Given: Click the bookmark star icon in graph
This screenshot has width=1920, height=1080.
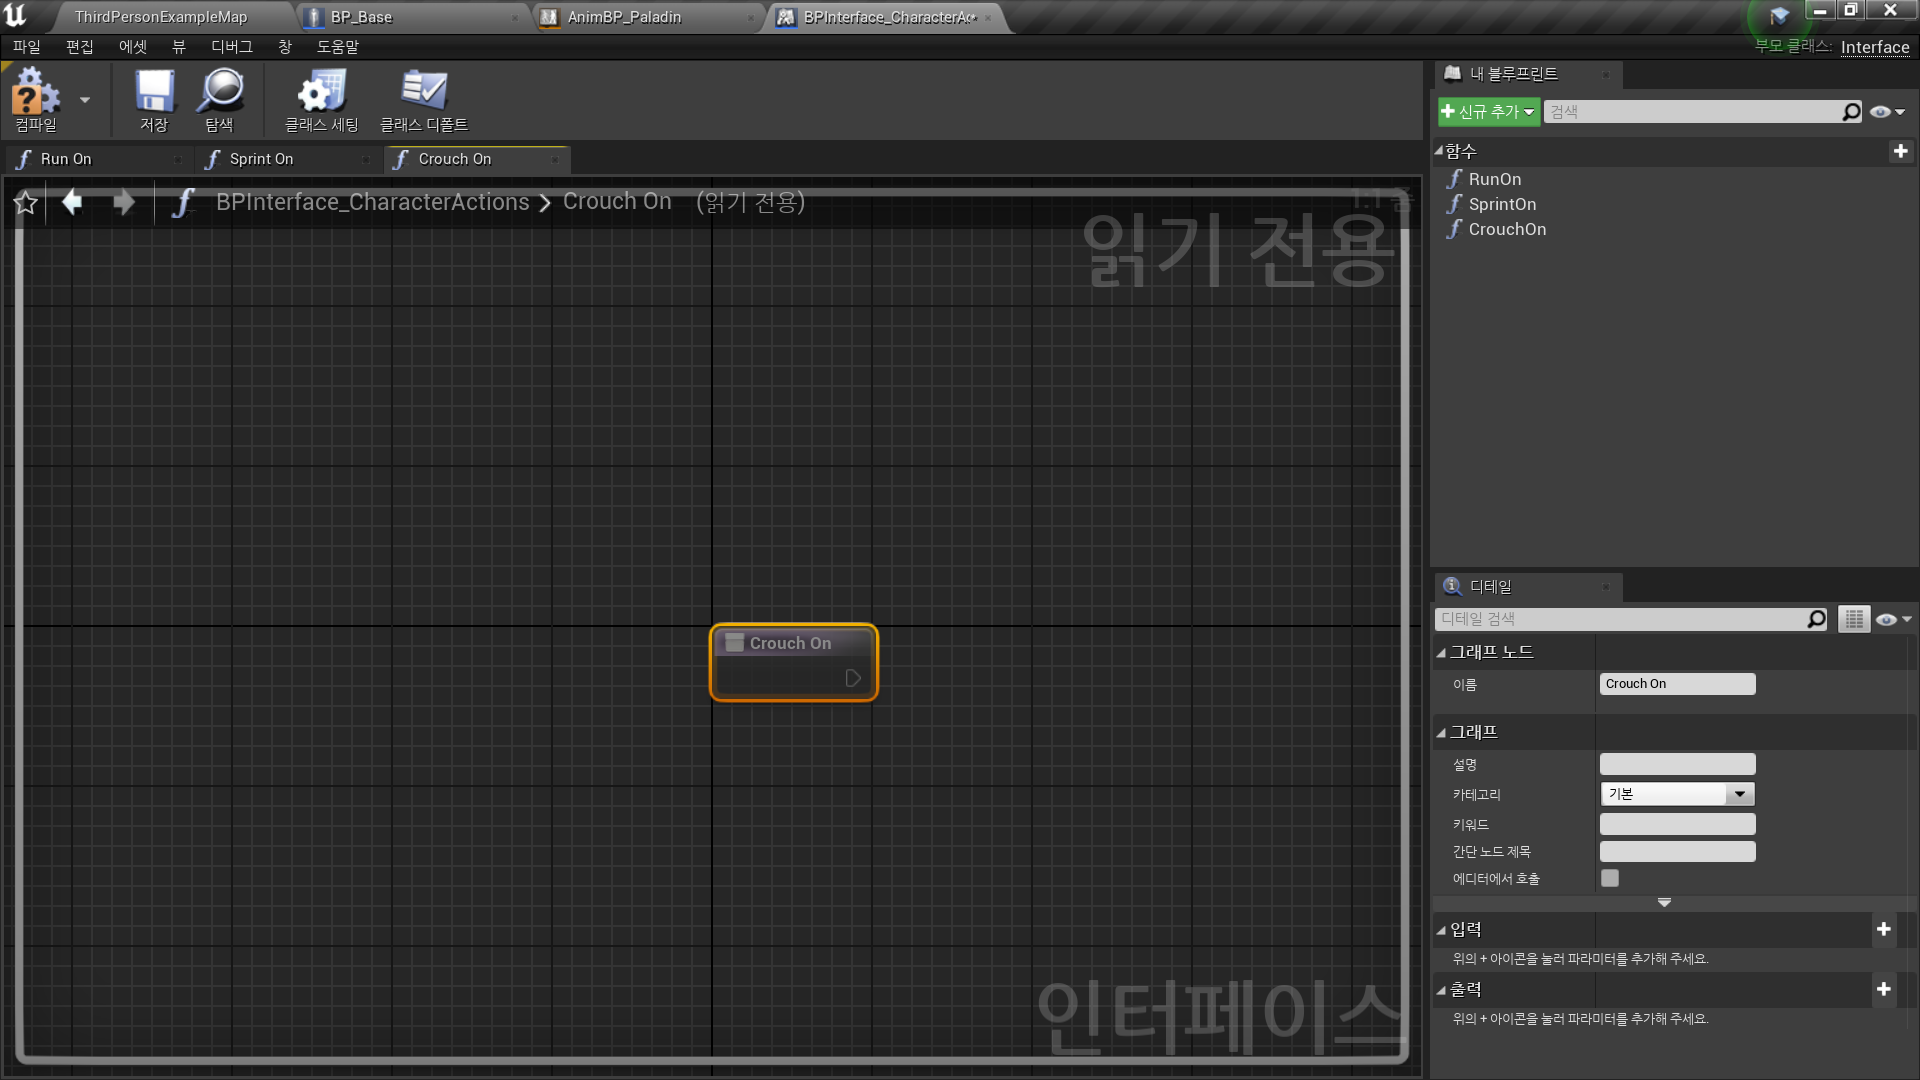Looking at the screenshot, I should click(x=26, y=203).
